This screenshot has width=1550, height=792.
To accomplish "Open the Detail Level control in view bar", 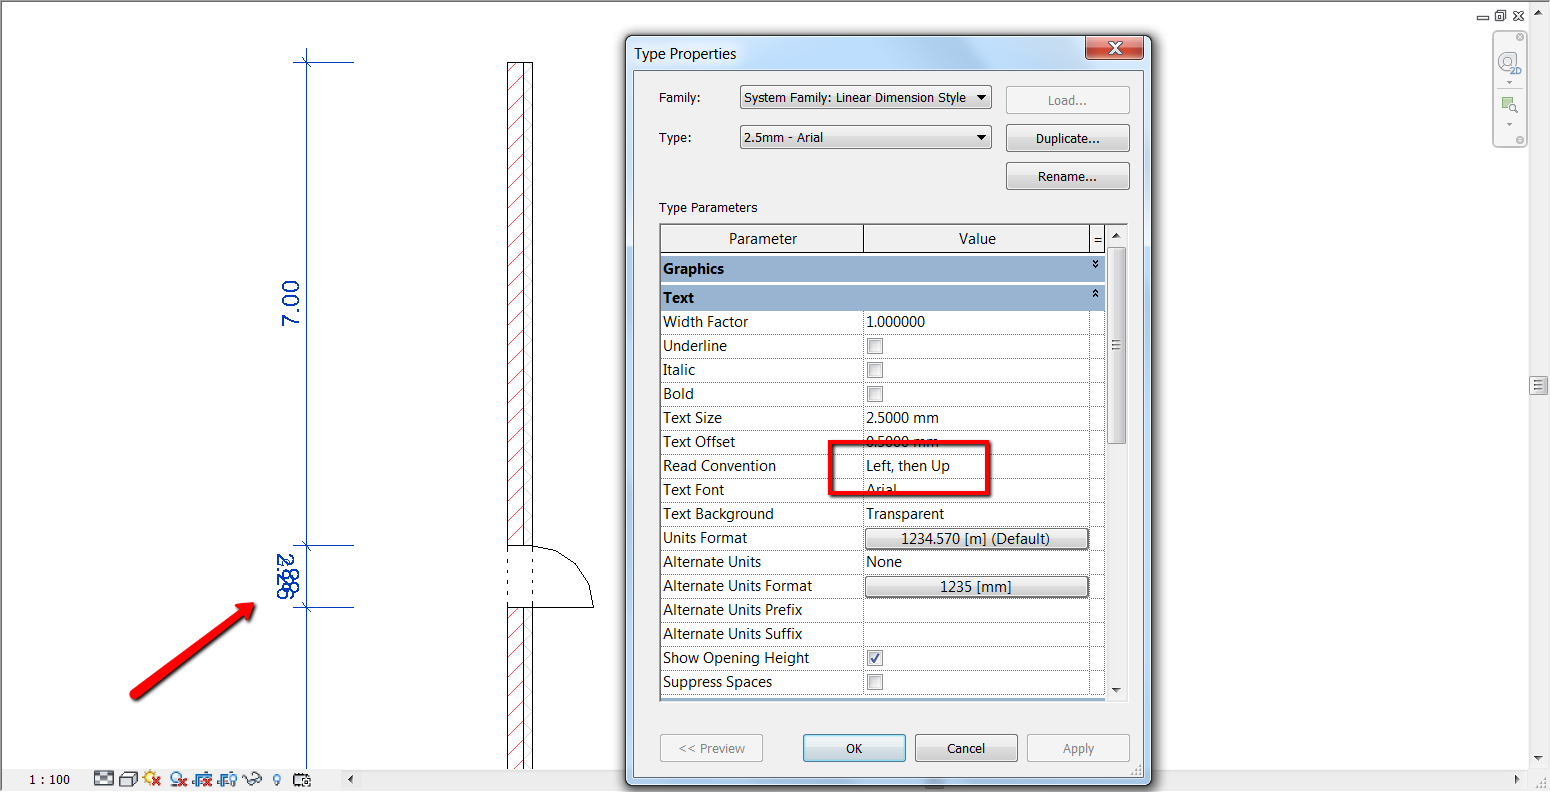I will tap(104, 779).
